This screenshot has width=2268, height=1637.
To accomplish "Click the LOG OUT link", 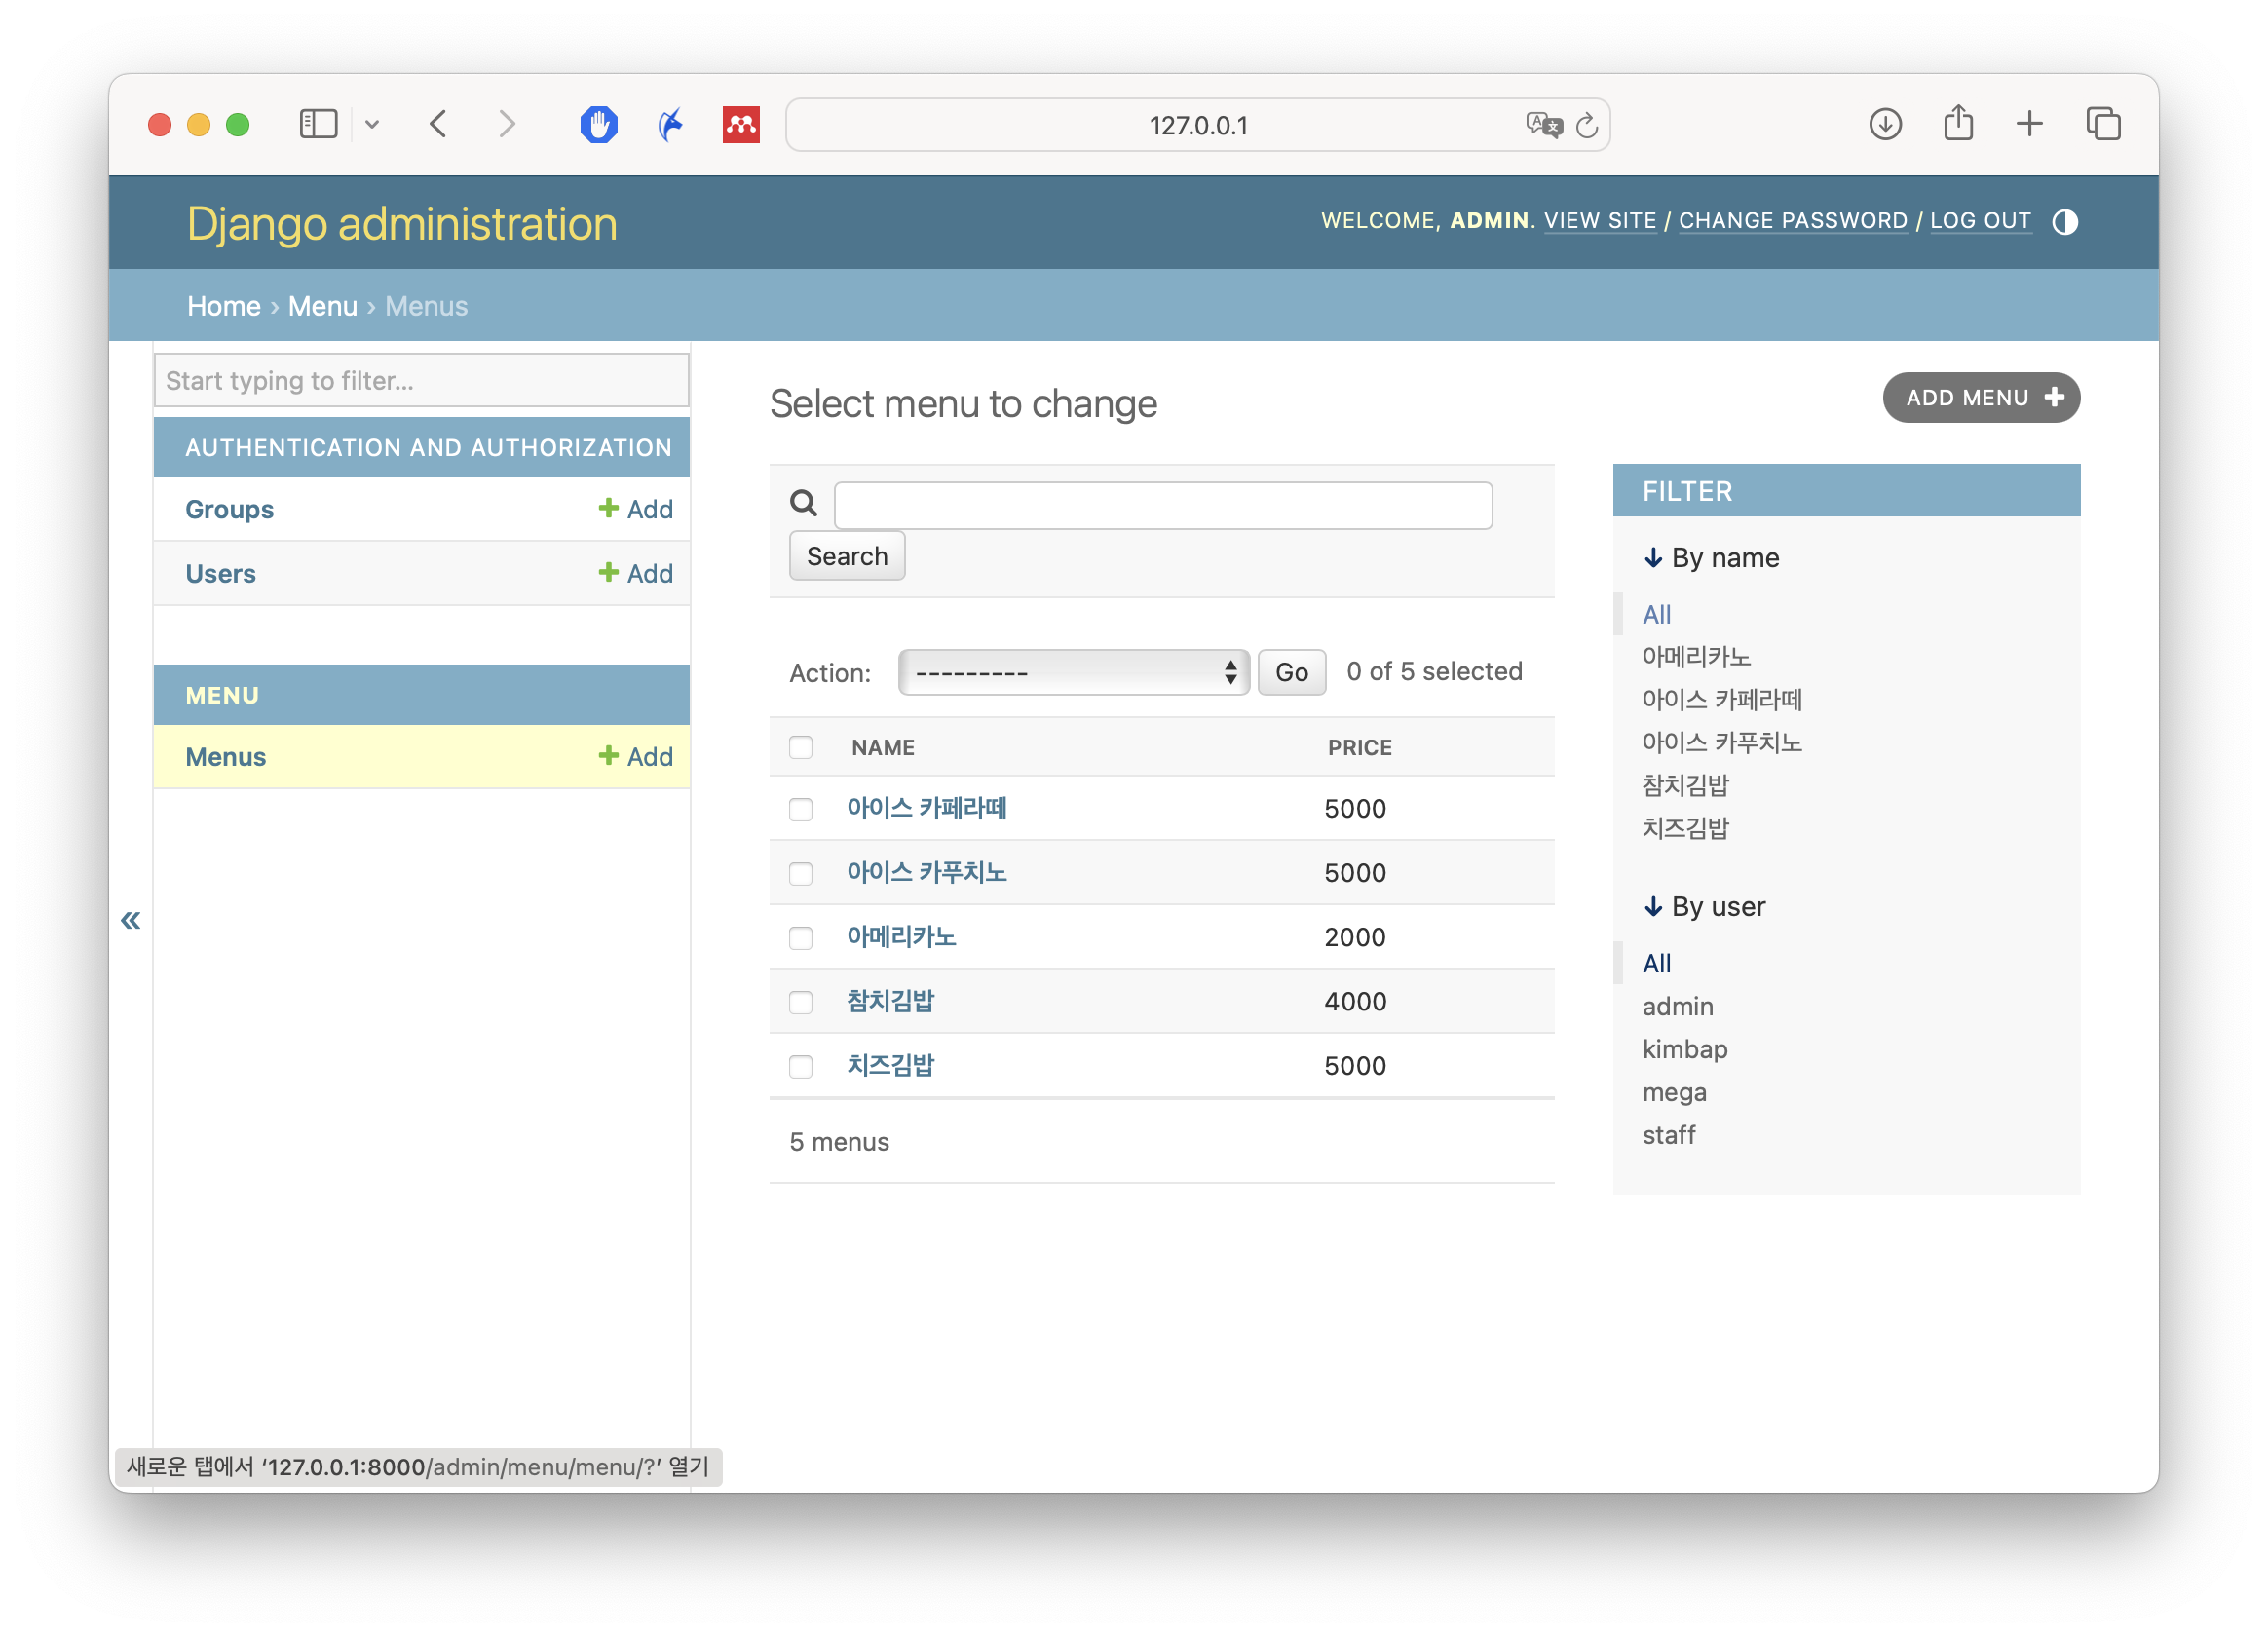I will [1979, 221].
